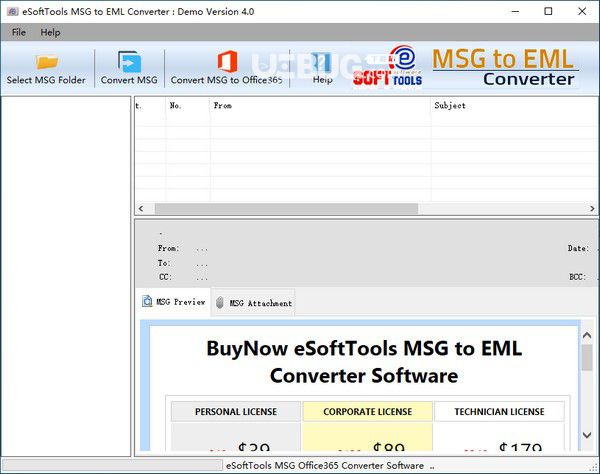The height and width of the screenshot is (474, 600).
Task: Click the From: label in header pane
Action: [x=168, y=249]
